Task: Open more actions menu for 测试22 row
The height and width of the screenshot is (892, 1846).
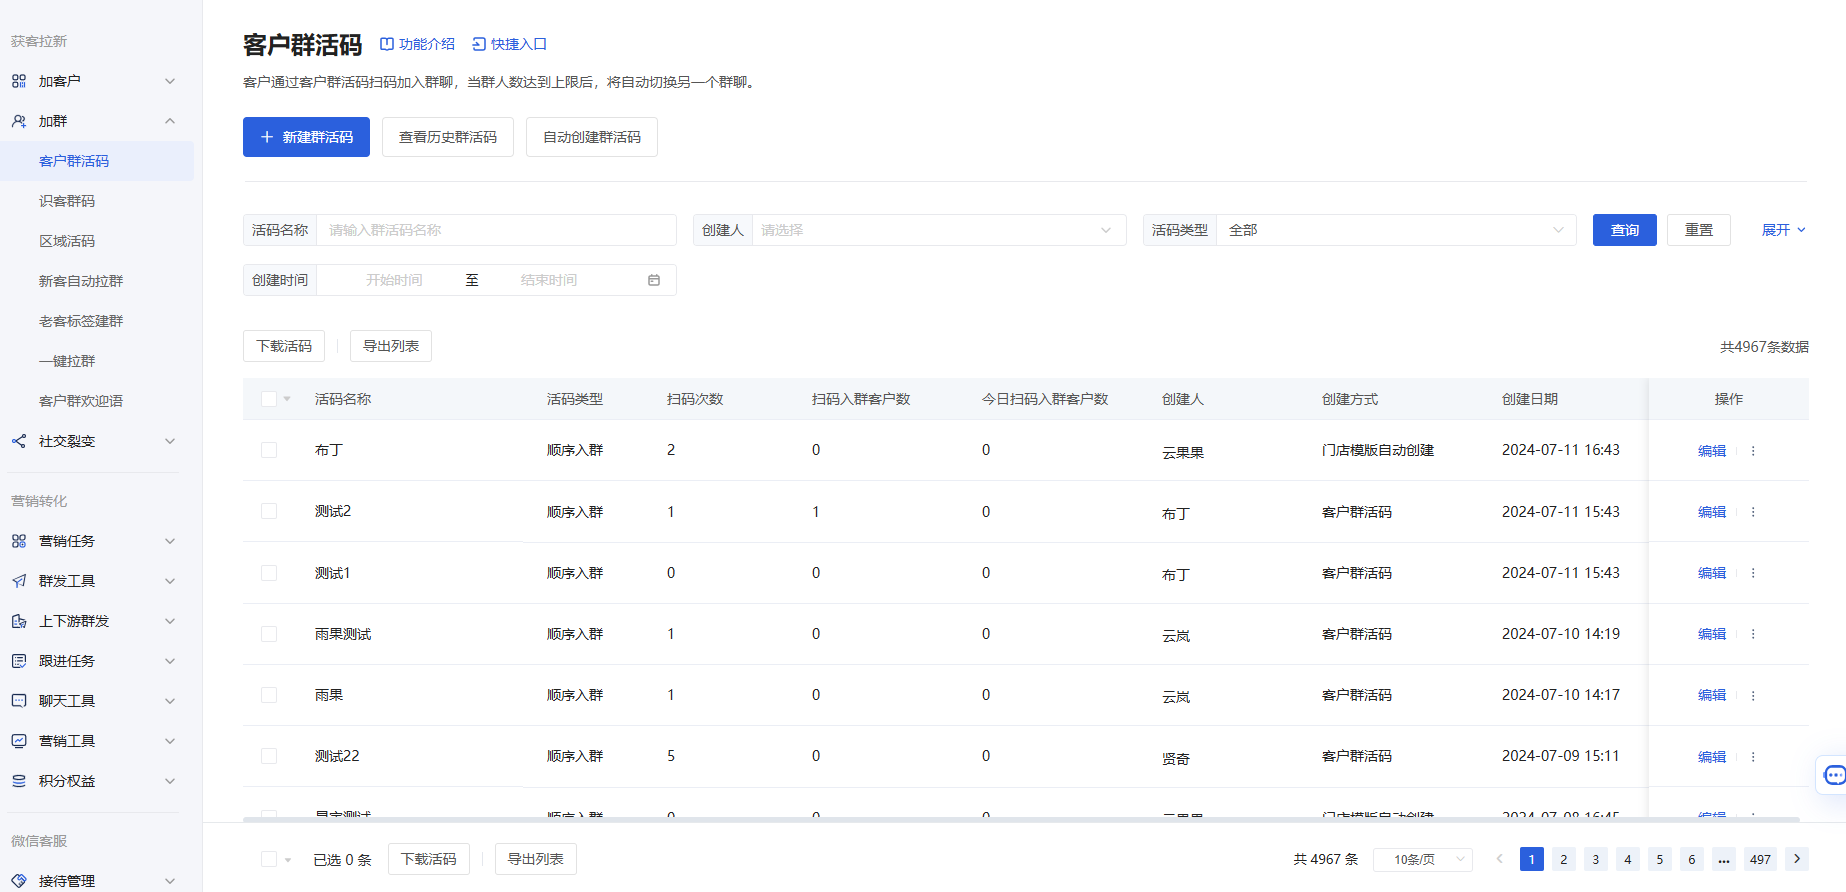Action: pyautogui.click(x=1753, y=757)
